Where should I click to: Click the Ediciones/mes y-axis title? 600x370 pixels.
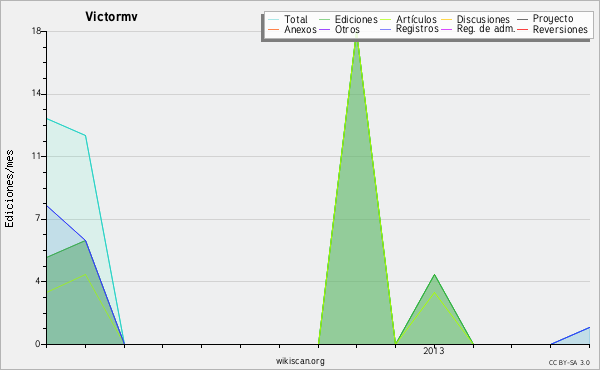click(9, 189)
